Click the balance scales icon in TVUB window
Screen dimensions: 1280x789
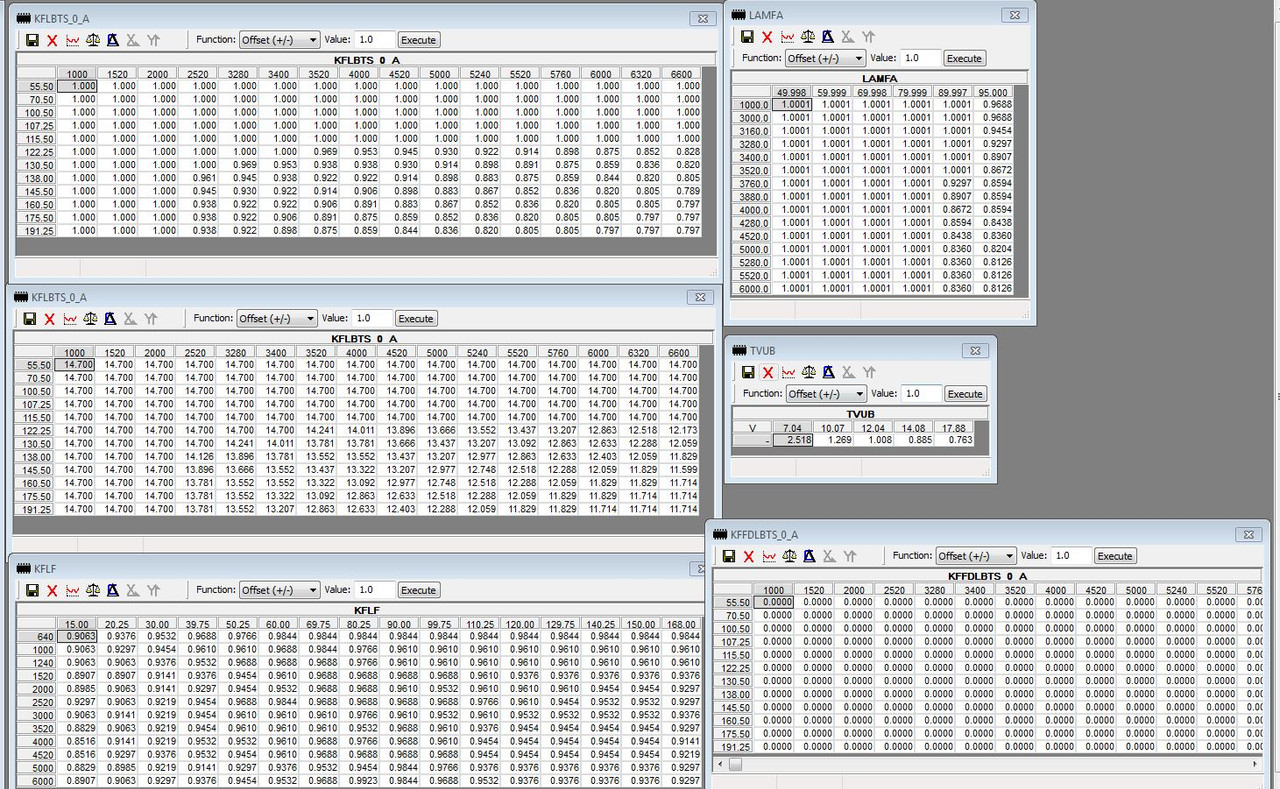[809, 372]
